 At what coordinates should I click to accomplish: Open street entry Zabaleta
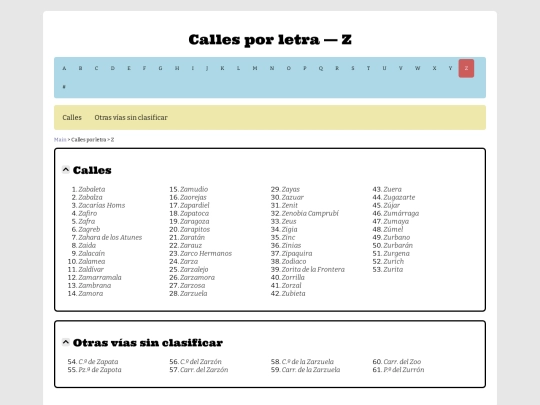92,189
